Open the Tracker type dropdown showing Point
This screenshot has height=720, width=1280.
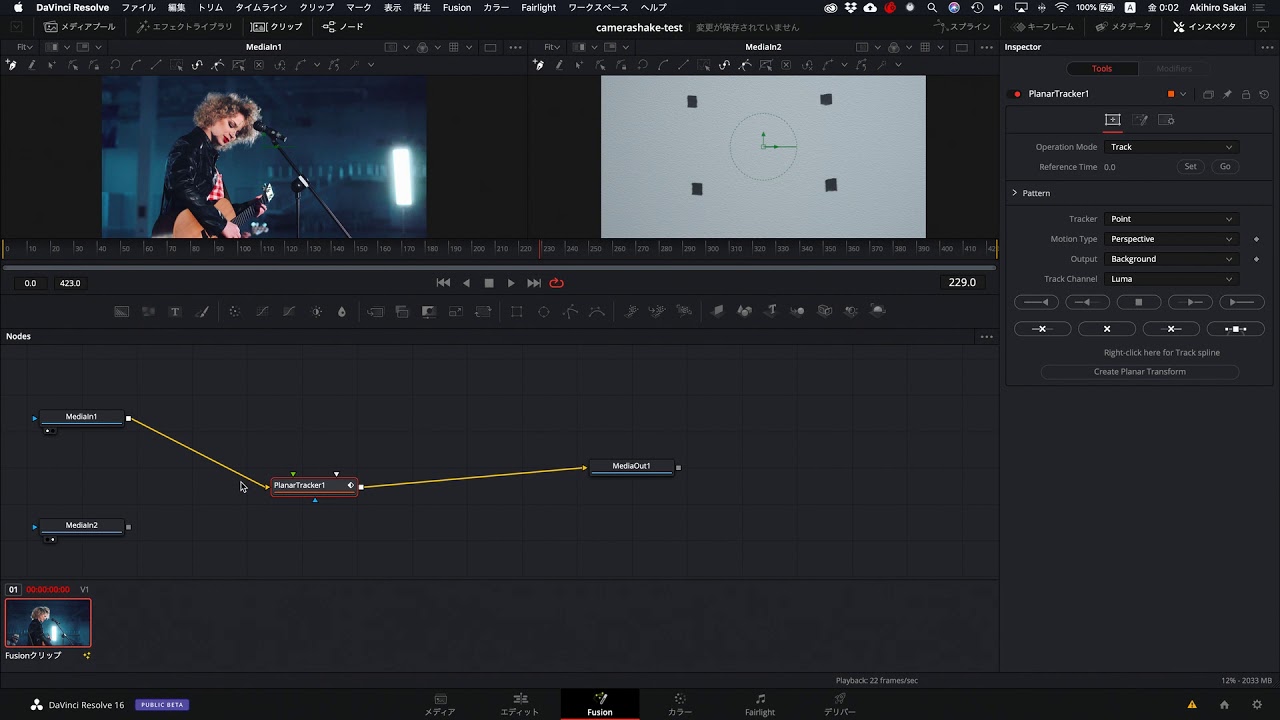(x=1171, y=219)
